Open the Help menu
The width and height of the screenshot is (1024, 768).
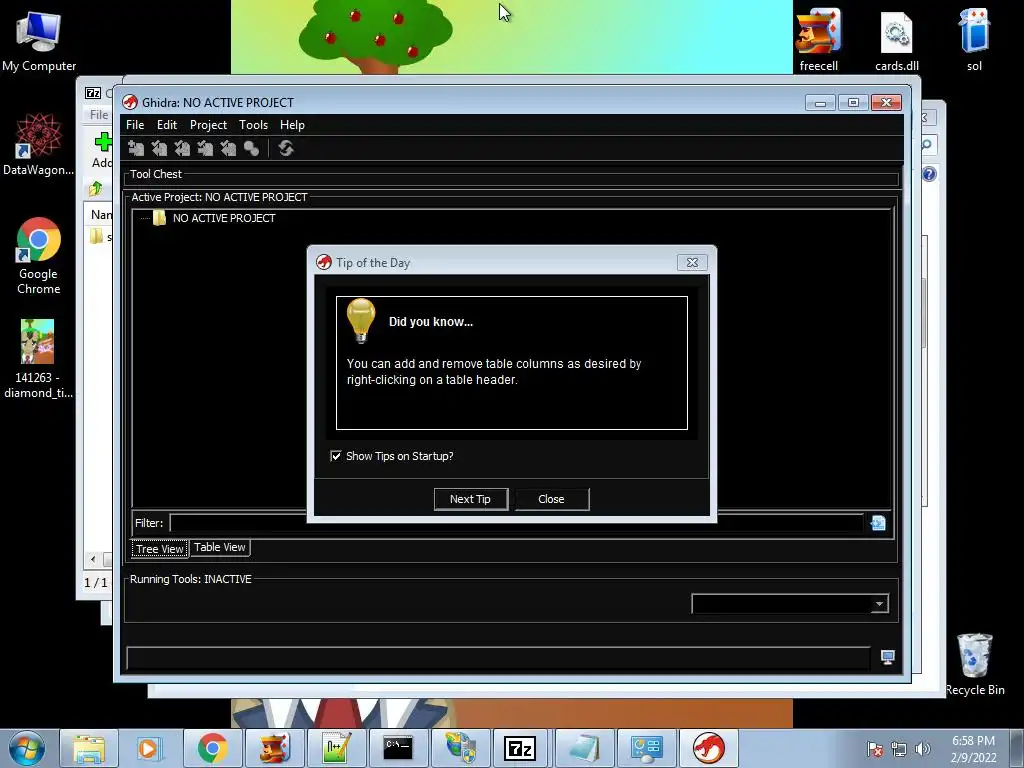coord(292,125)
